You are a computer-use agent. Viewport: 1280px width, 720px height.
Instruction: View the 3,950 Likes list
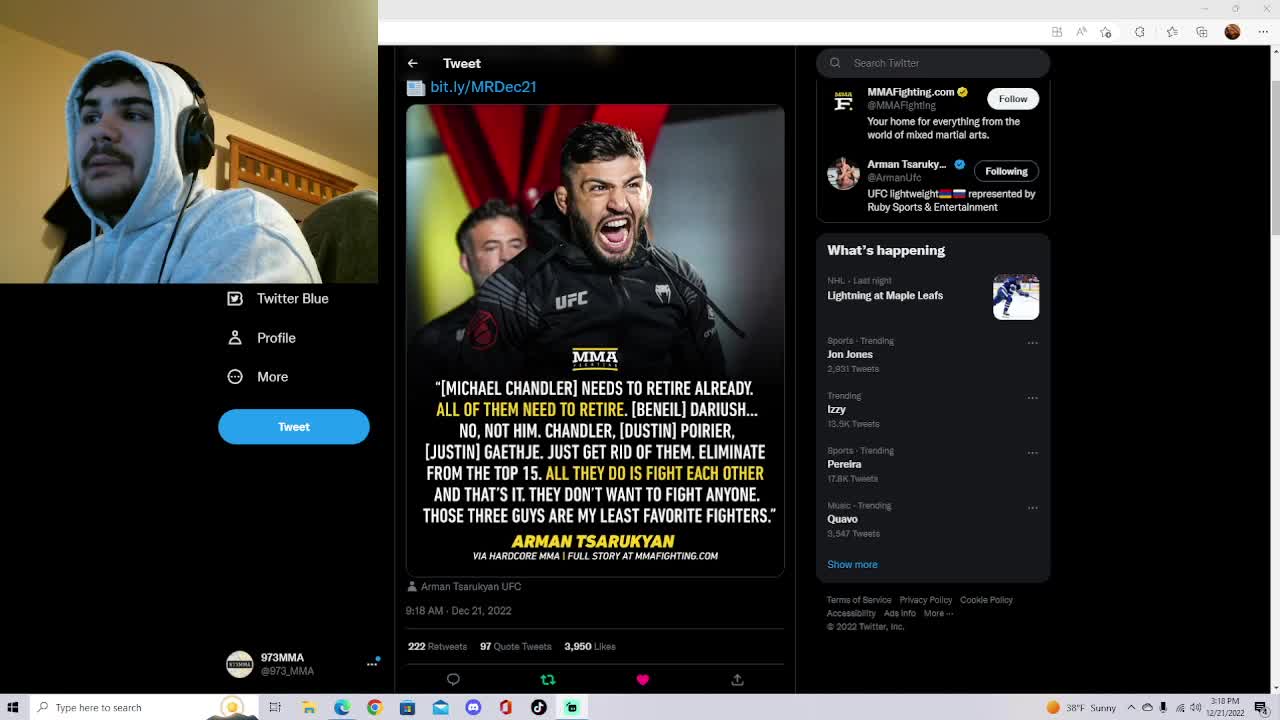click(589, 647)
